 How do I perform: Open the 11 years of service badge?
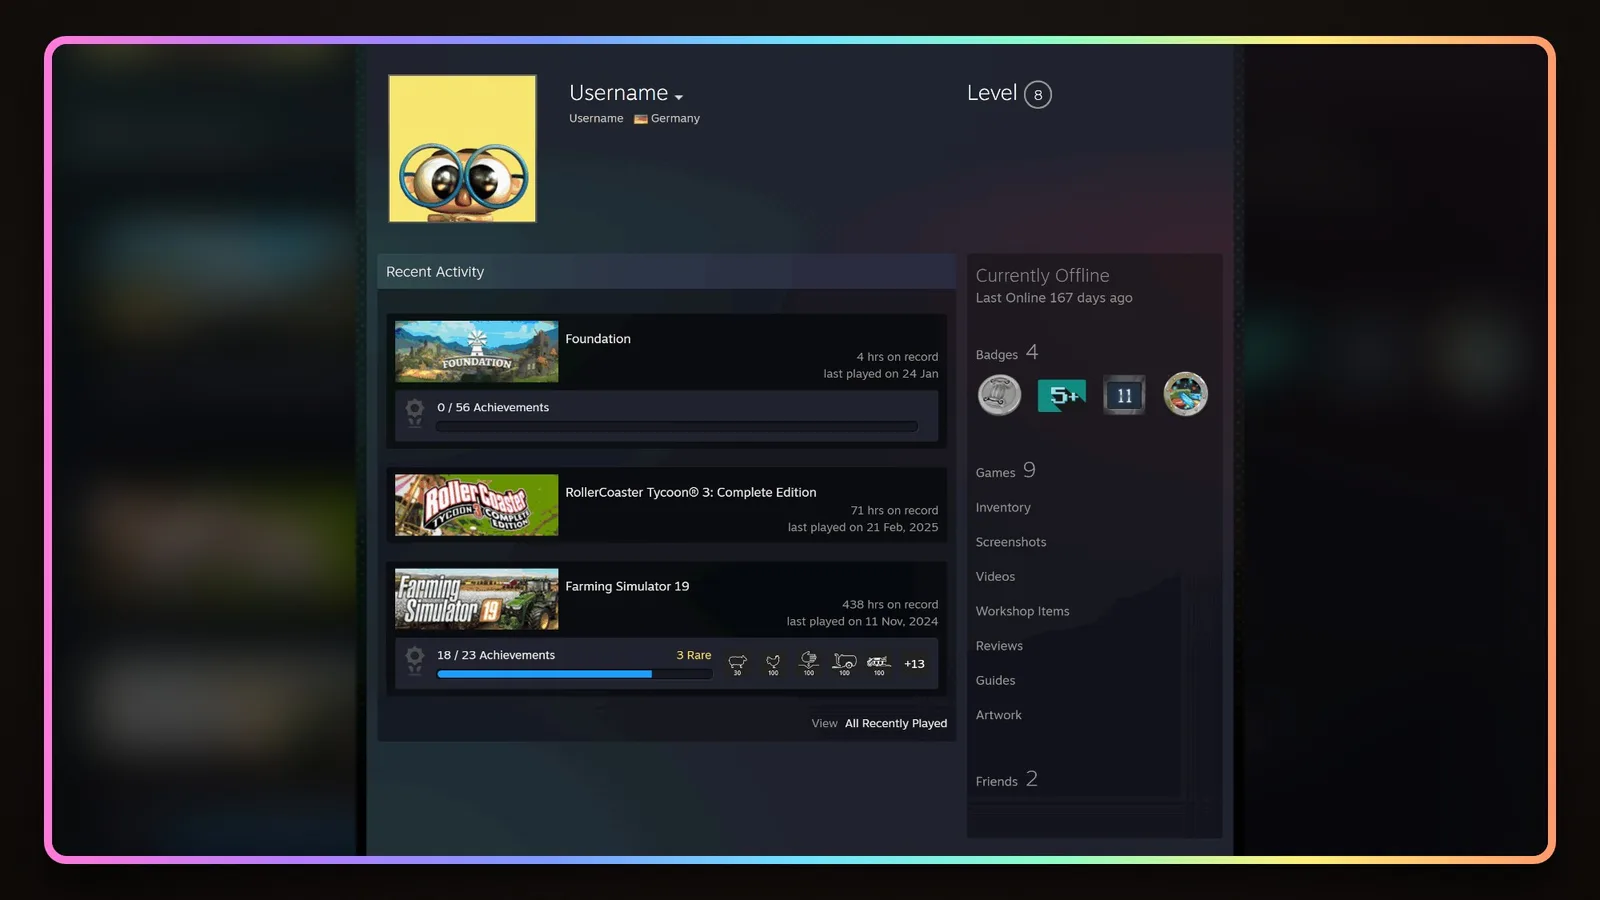[x=1124, y=395]
